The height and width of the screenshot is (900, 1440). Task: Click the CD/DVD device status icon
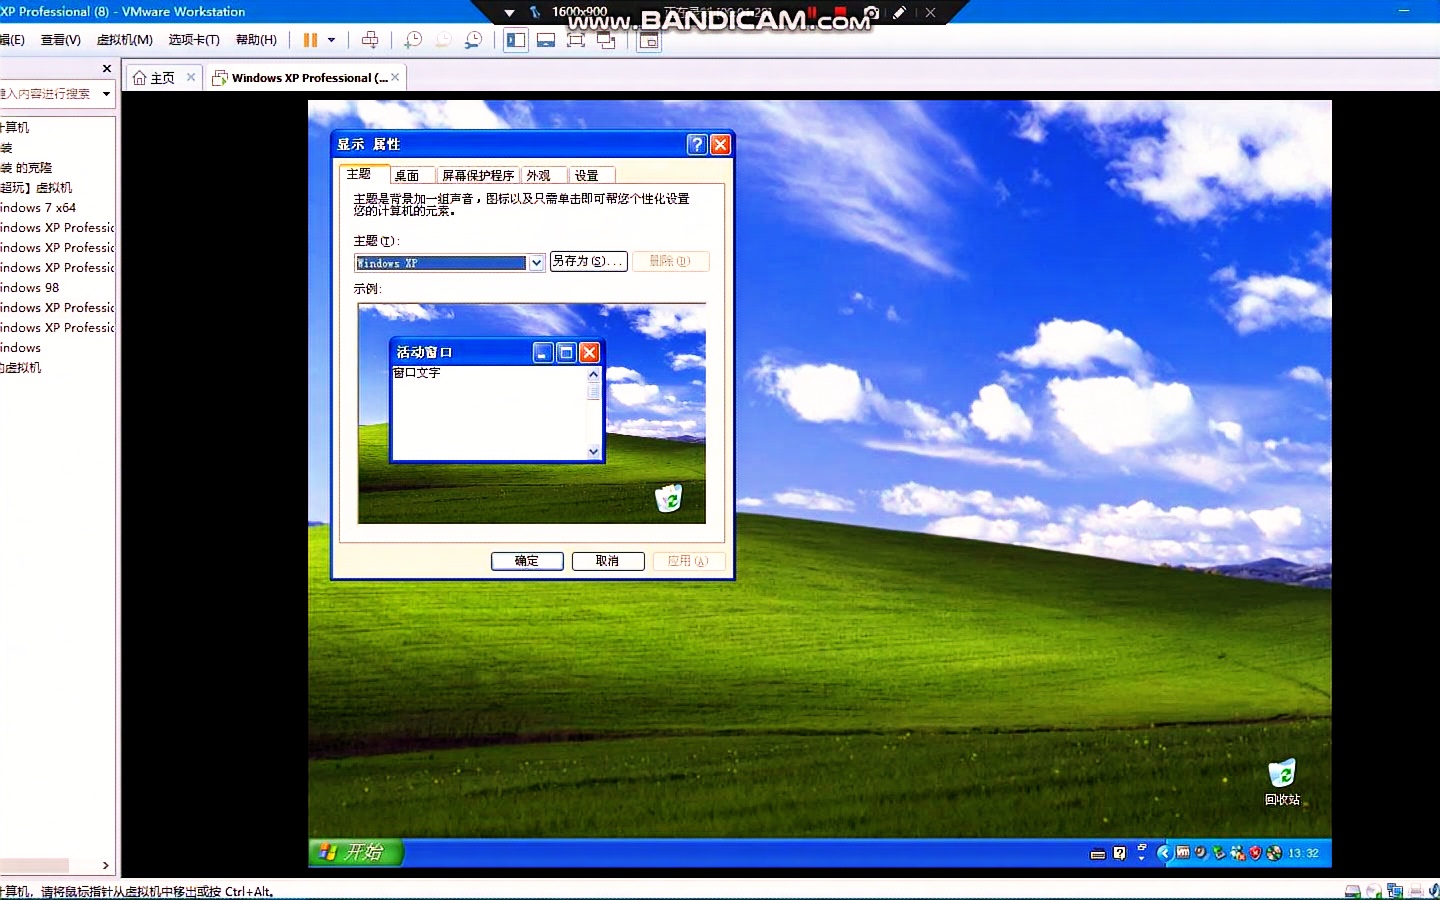(1374, 891)
